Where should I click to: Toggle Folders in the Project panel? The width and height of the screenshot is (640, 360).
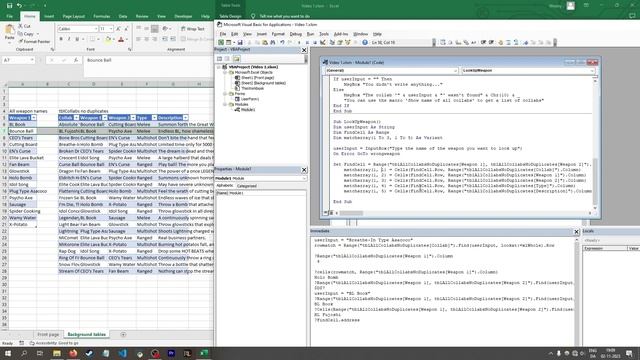point(236,59)
